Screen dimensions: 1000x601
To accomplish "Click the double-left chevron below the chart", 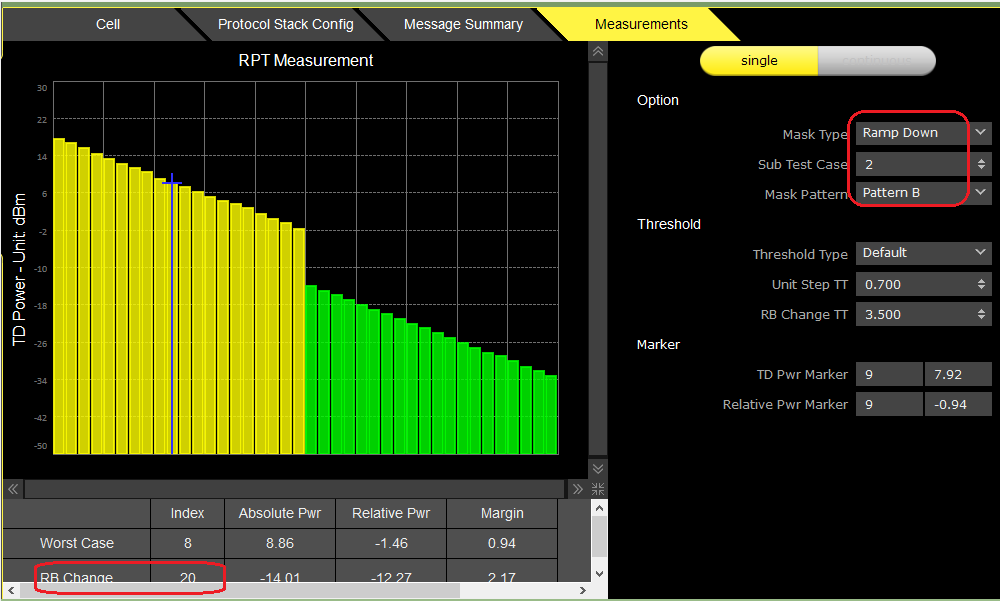I will click(13, 489).
